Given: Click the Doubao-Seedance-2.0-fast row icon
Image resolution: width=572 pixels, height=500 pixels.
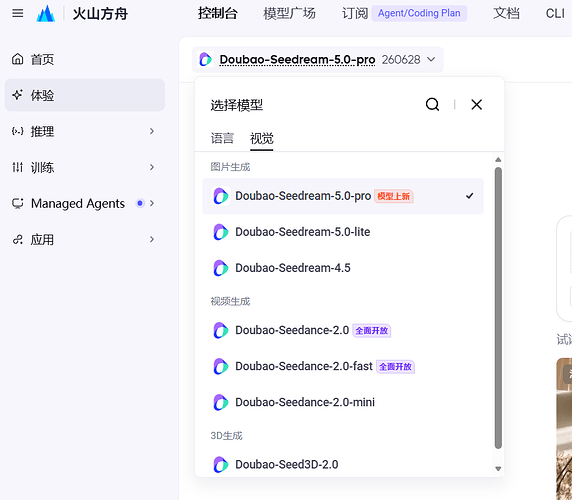Looking at the screenshot, I should tap(221, 366).
